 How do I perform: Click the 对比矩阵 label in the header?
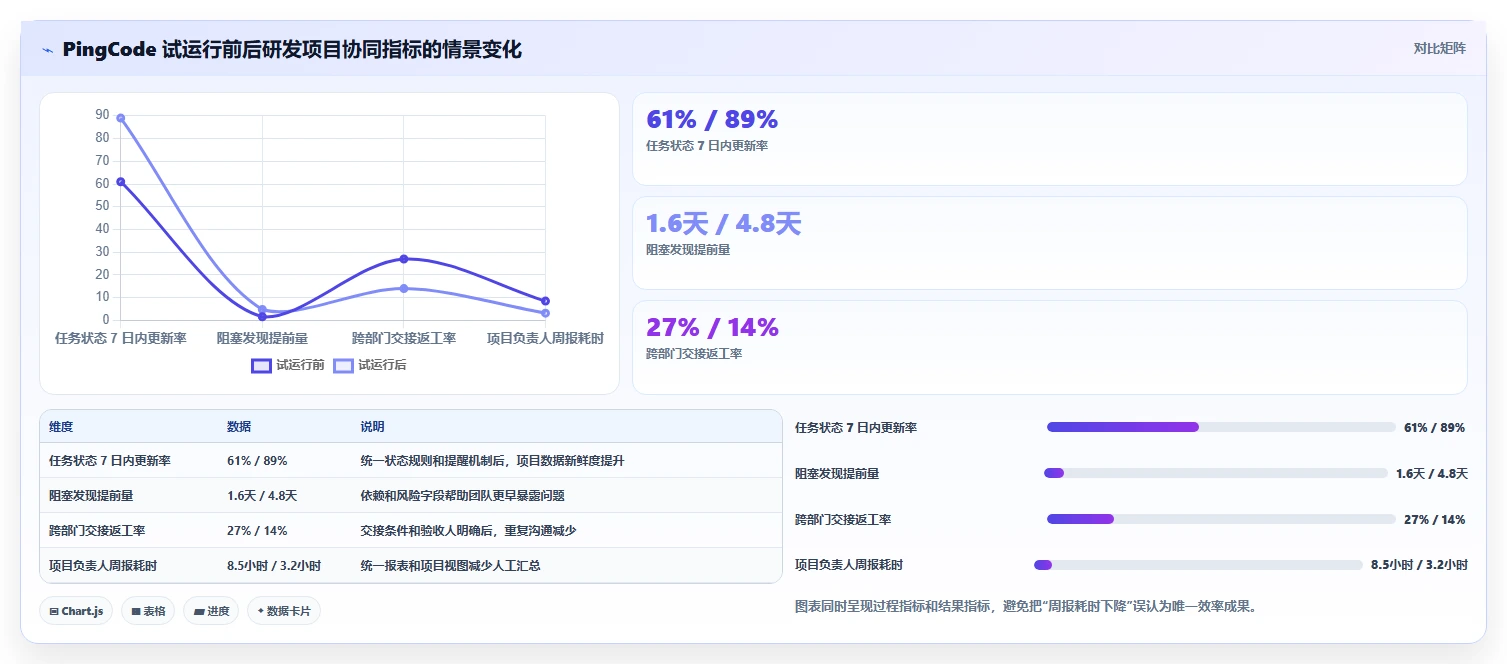coord(1439,48)
